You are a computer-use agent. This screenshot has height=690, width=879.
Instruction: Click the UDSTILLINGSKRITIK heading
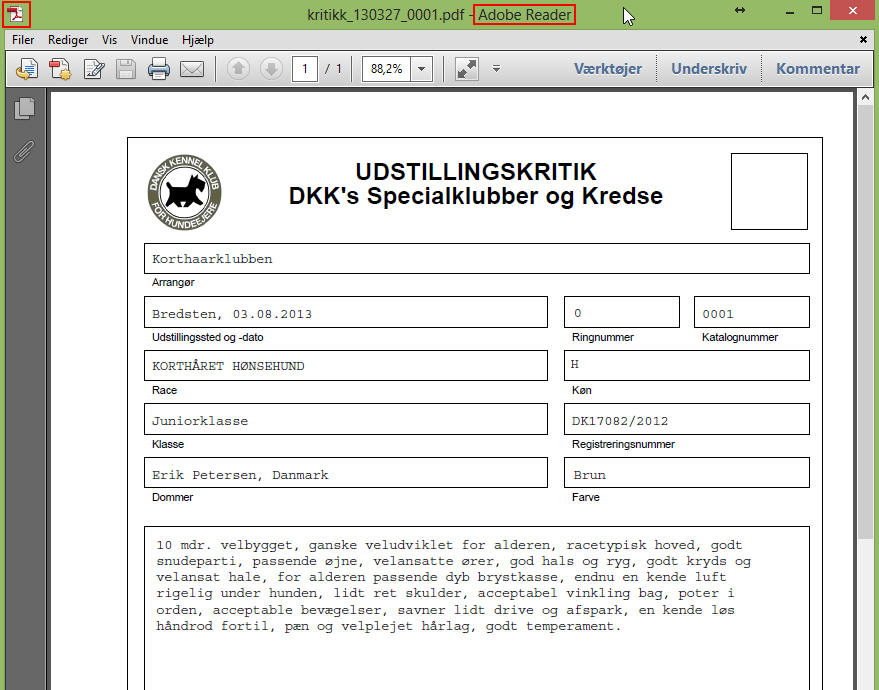pos(476,172)
